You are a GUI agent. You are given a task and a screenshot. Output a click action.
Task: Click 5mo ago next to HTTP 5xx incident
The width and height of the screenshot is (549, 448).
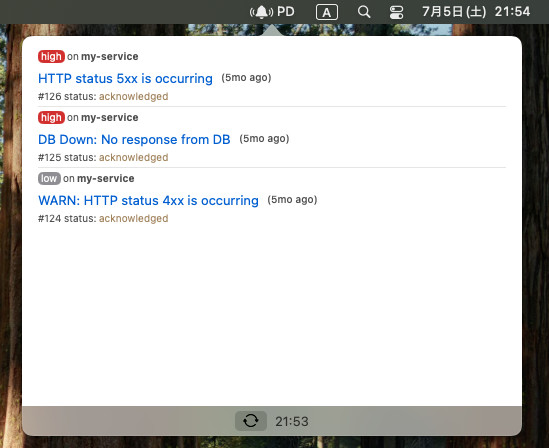246,77
